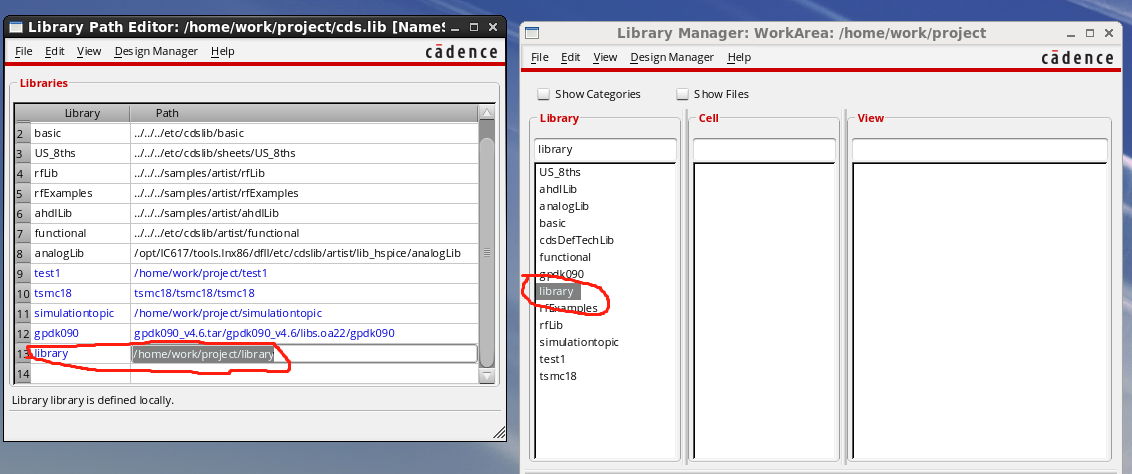Close the Library Manager window

1109,33
